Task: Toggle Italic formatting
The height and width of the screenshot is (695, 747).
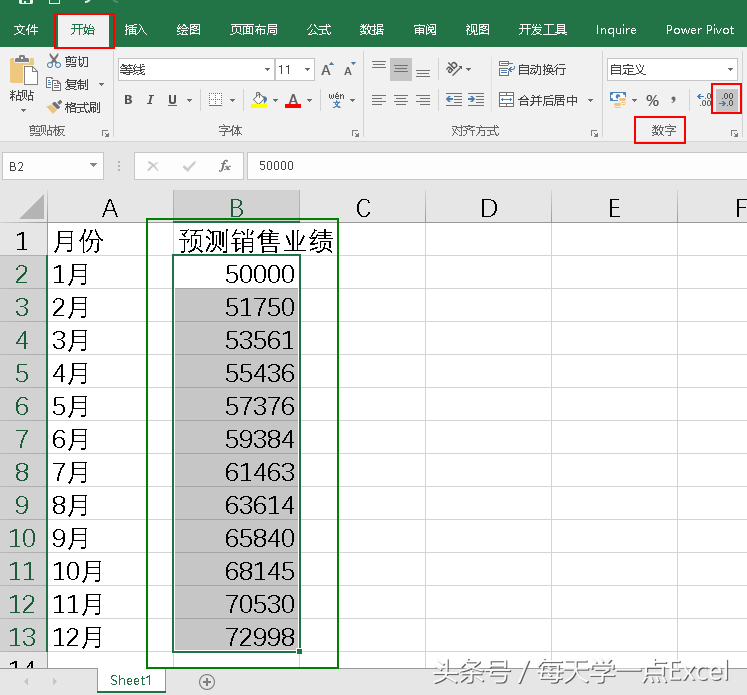Action: pyautogui.click(x=150, y=100)
